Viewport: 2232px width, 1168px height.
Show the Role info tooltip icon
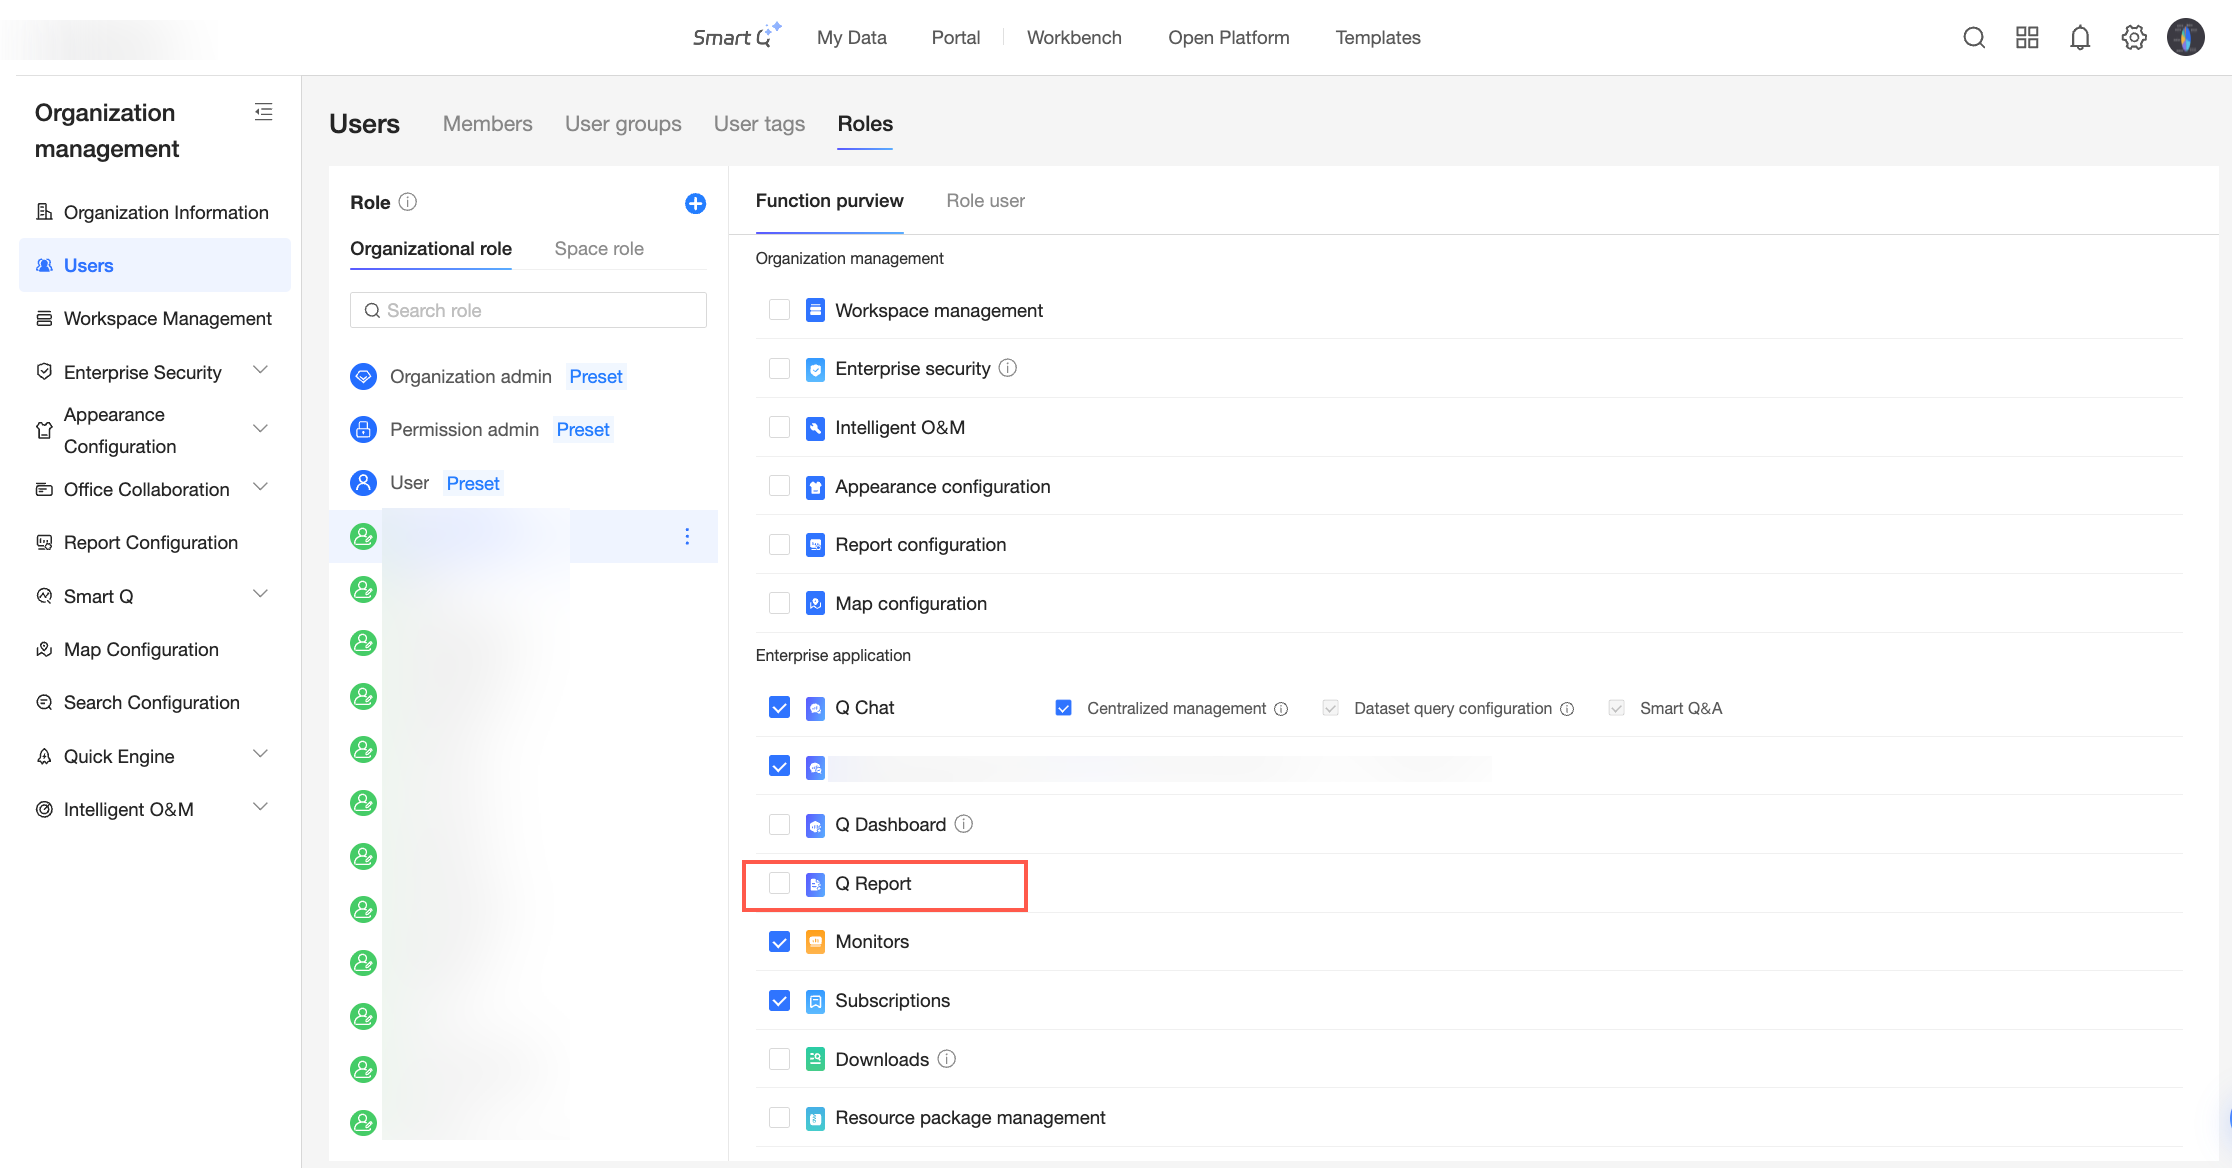click(x=407, y=202)
